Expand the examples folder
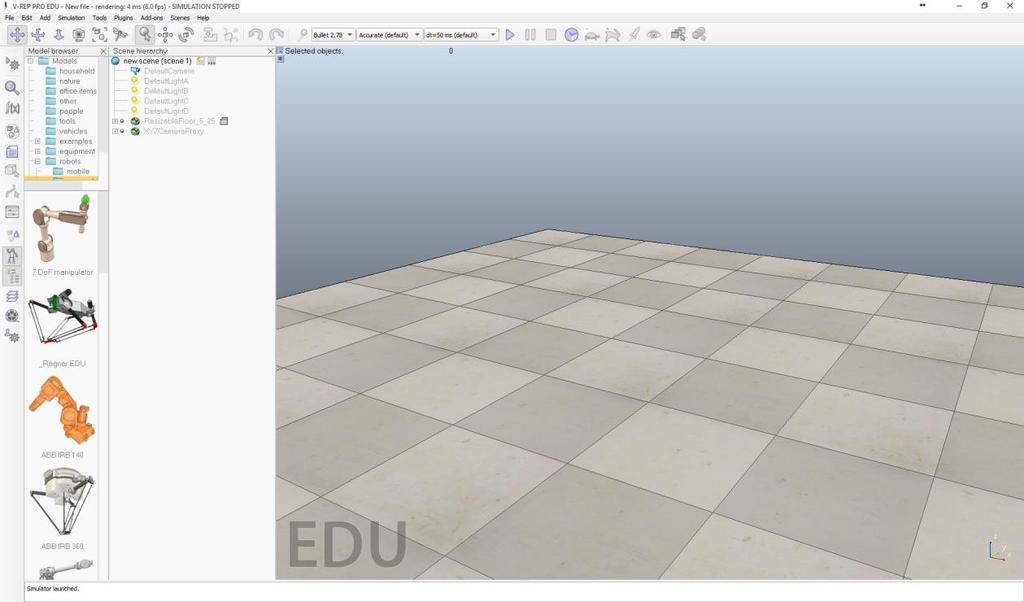Viewport: 1024px width, 602px height. click(x=37, y=141)
